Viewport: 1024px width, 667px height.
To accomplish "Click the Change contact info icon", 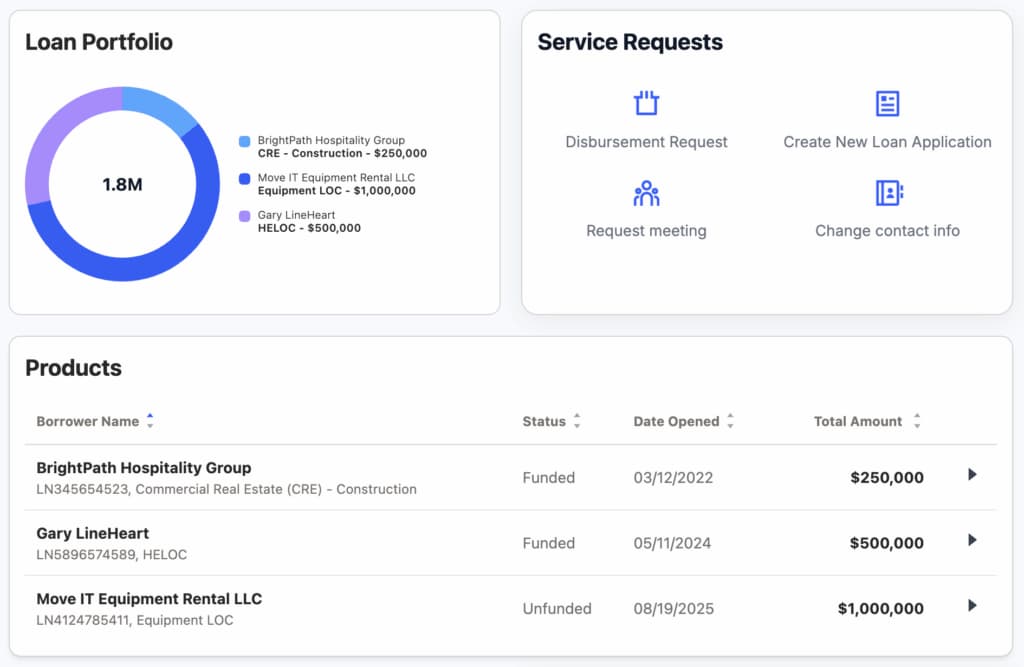I will pyautogui.click(x=889, y=193).
